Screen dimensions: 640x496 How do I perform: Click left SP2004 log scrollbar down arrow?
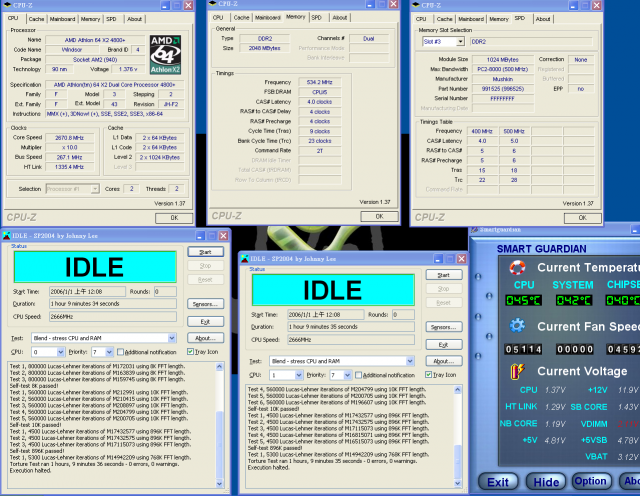click(219, 484)
